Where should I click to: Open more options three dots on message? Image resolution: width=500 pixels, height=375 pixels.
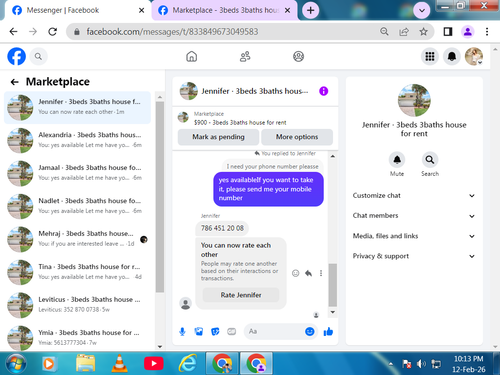pyautogui.click(x=321, y=273)
